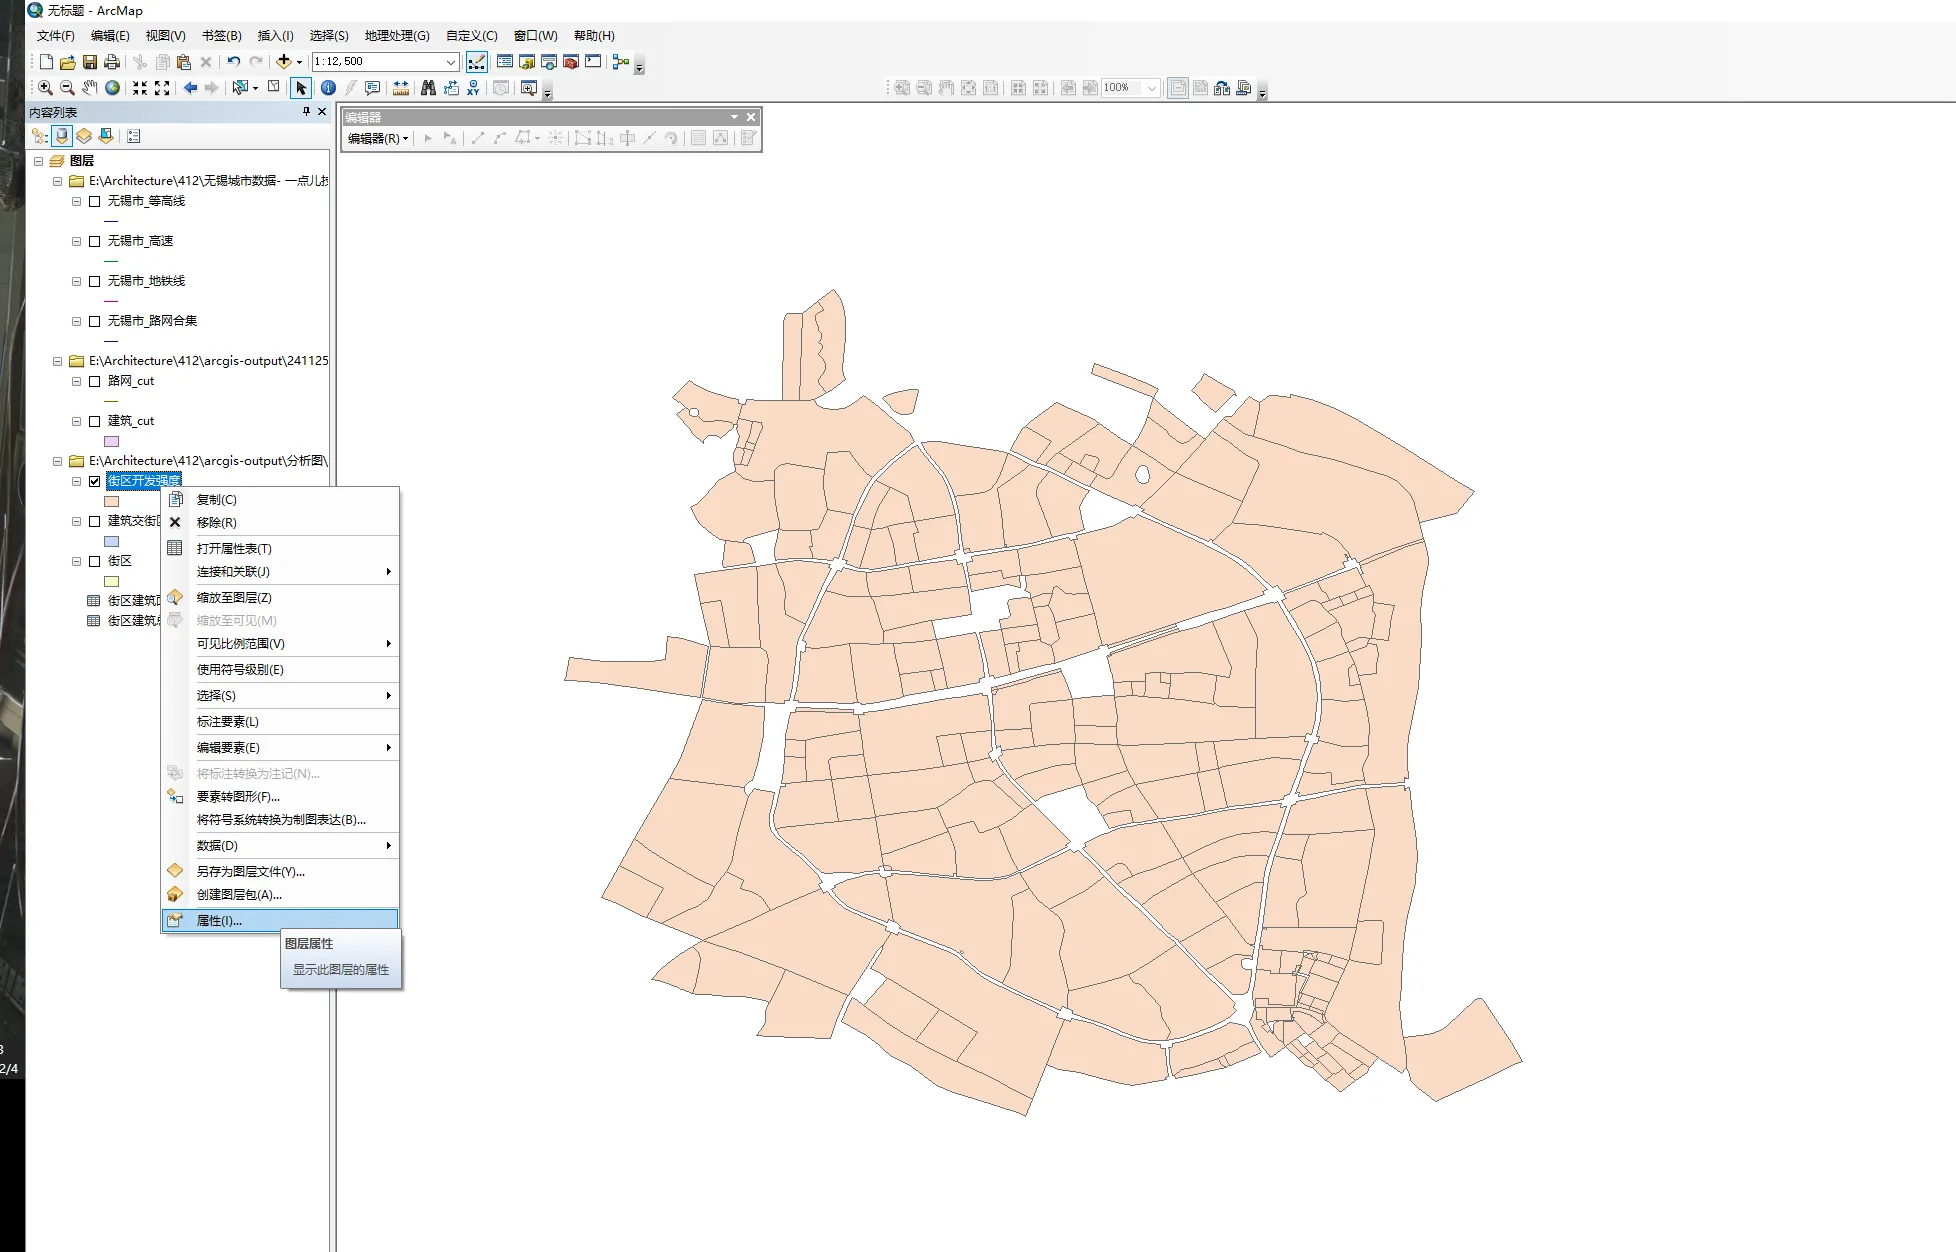Enable the 建筑_cut layer checkbox

click(x=95, y=421)
